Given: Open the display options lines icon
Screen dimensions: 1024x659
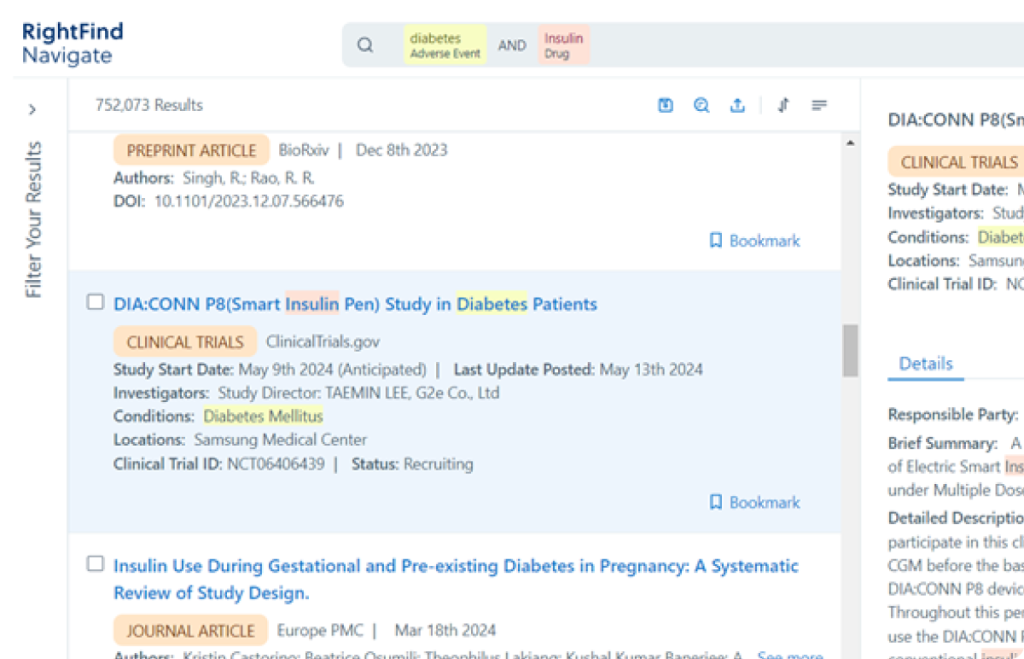Looking at the screenshot, I should [819, 105].
